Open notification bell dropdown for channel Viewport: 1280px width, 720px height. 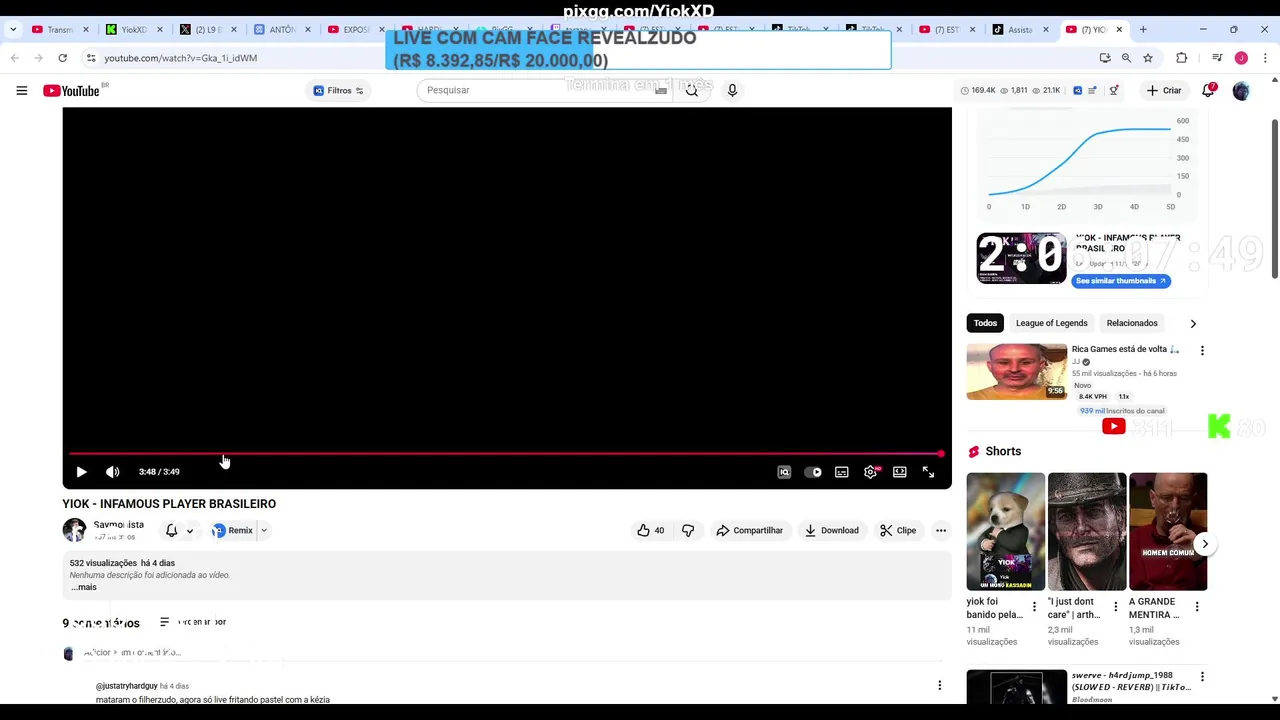179,530
